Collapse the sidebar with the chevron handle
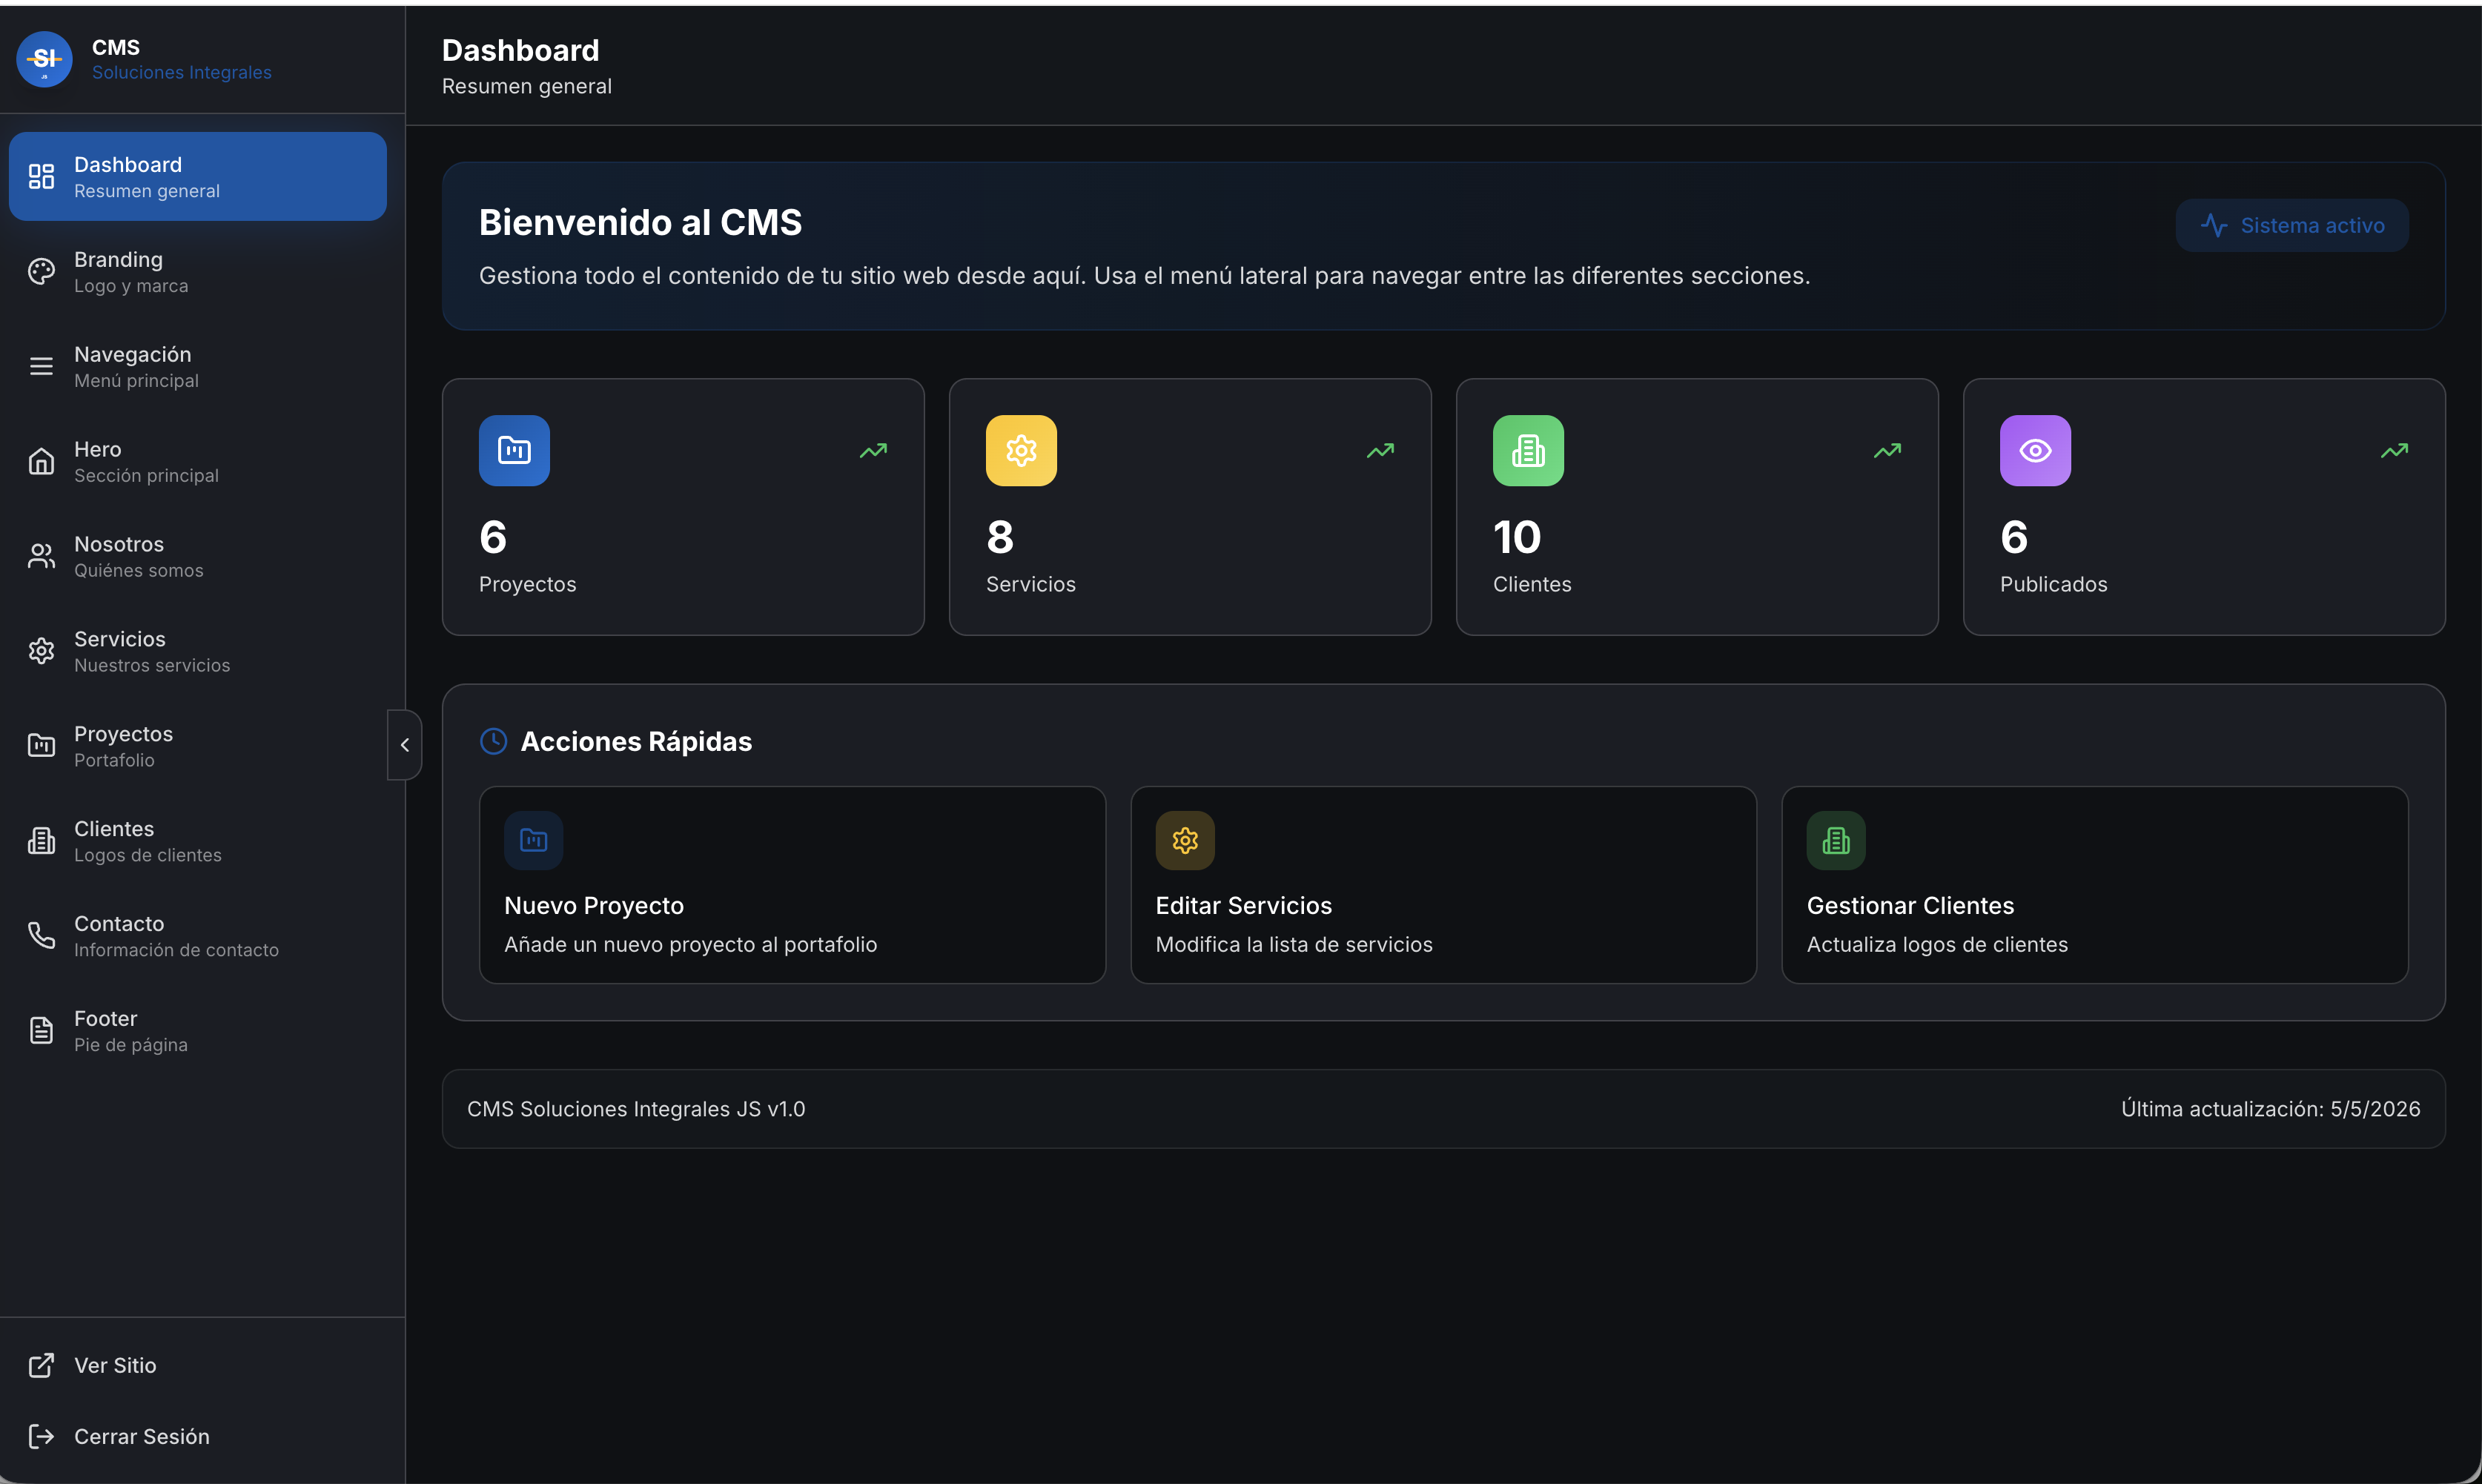 [404, 745]
